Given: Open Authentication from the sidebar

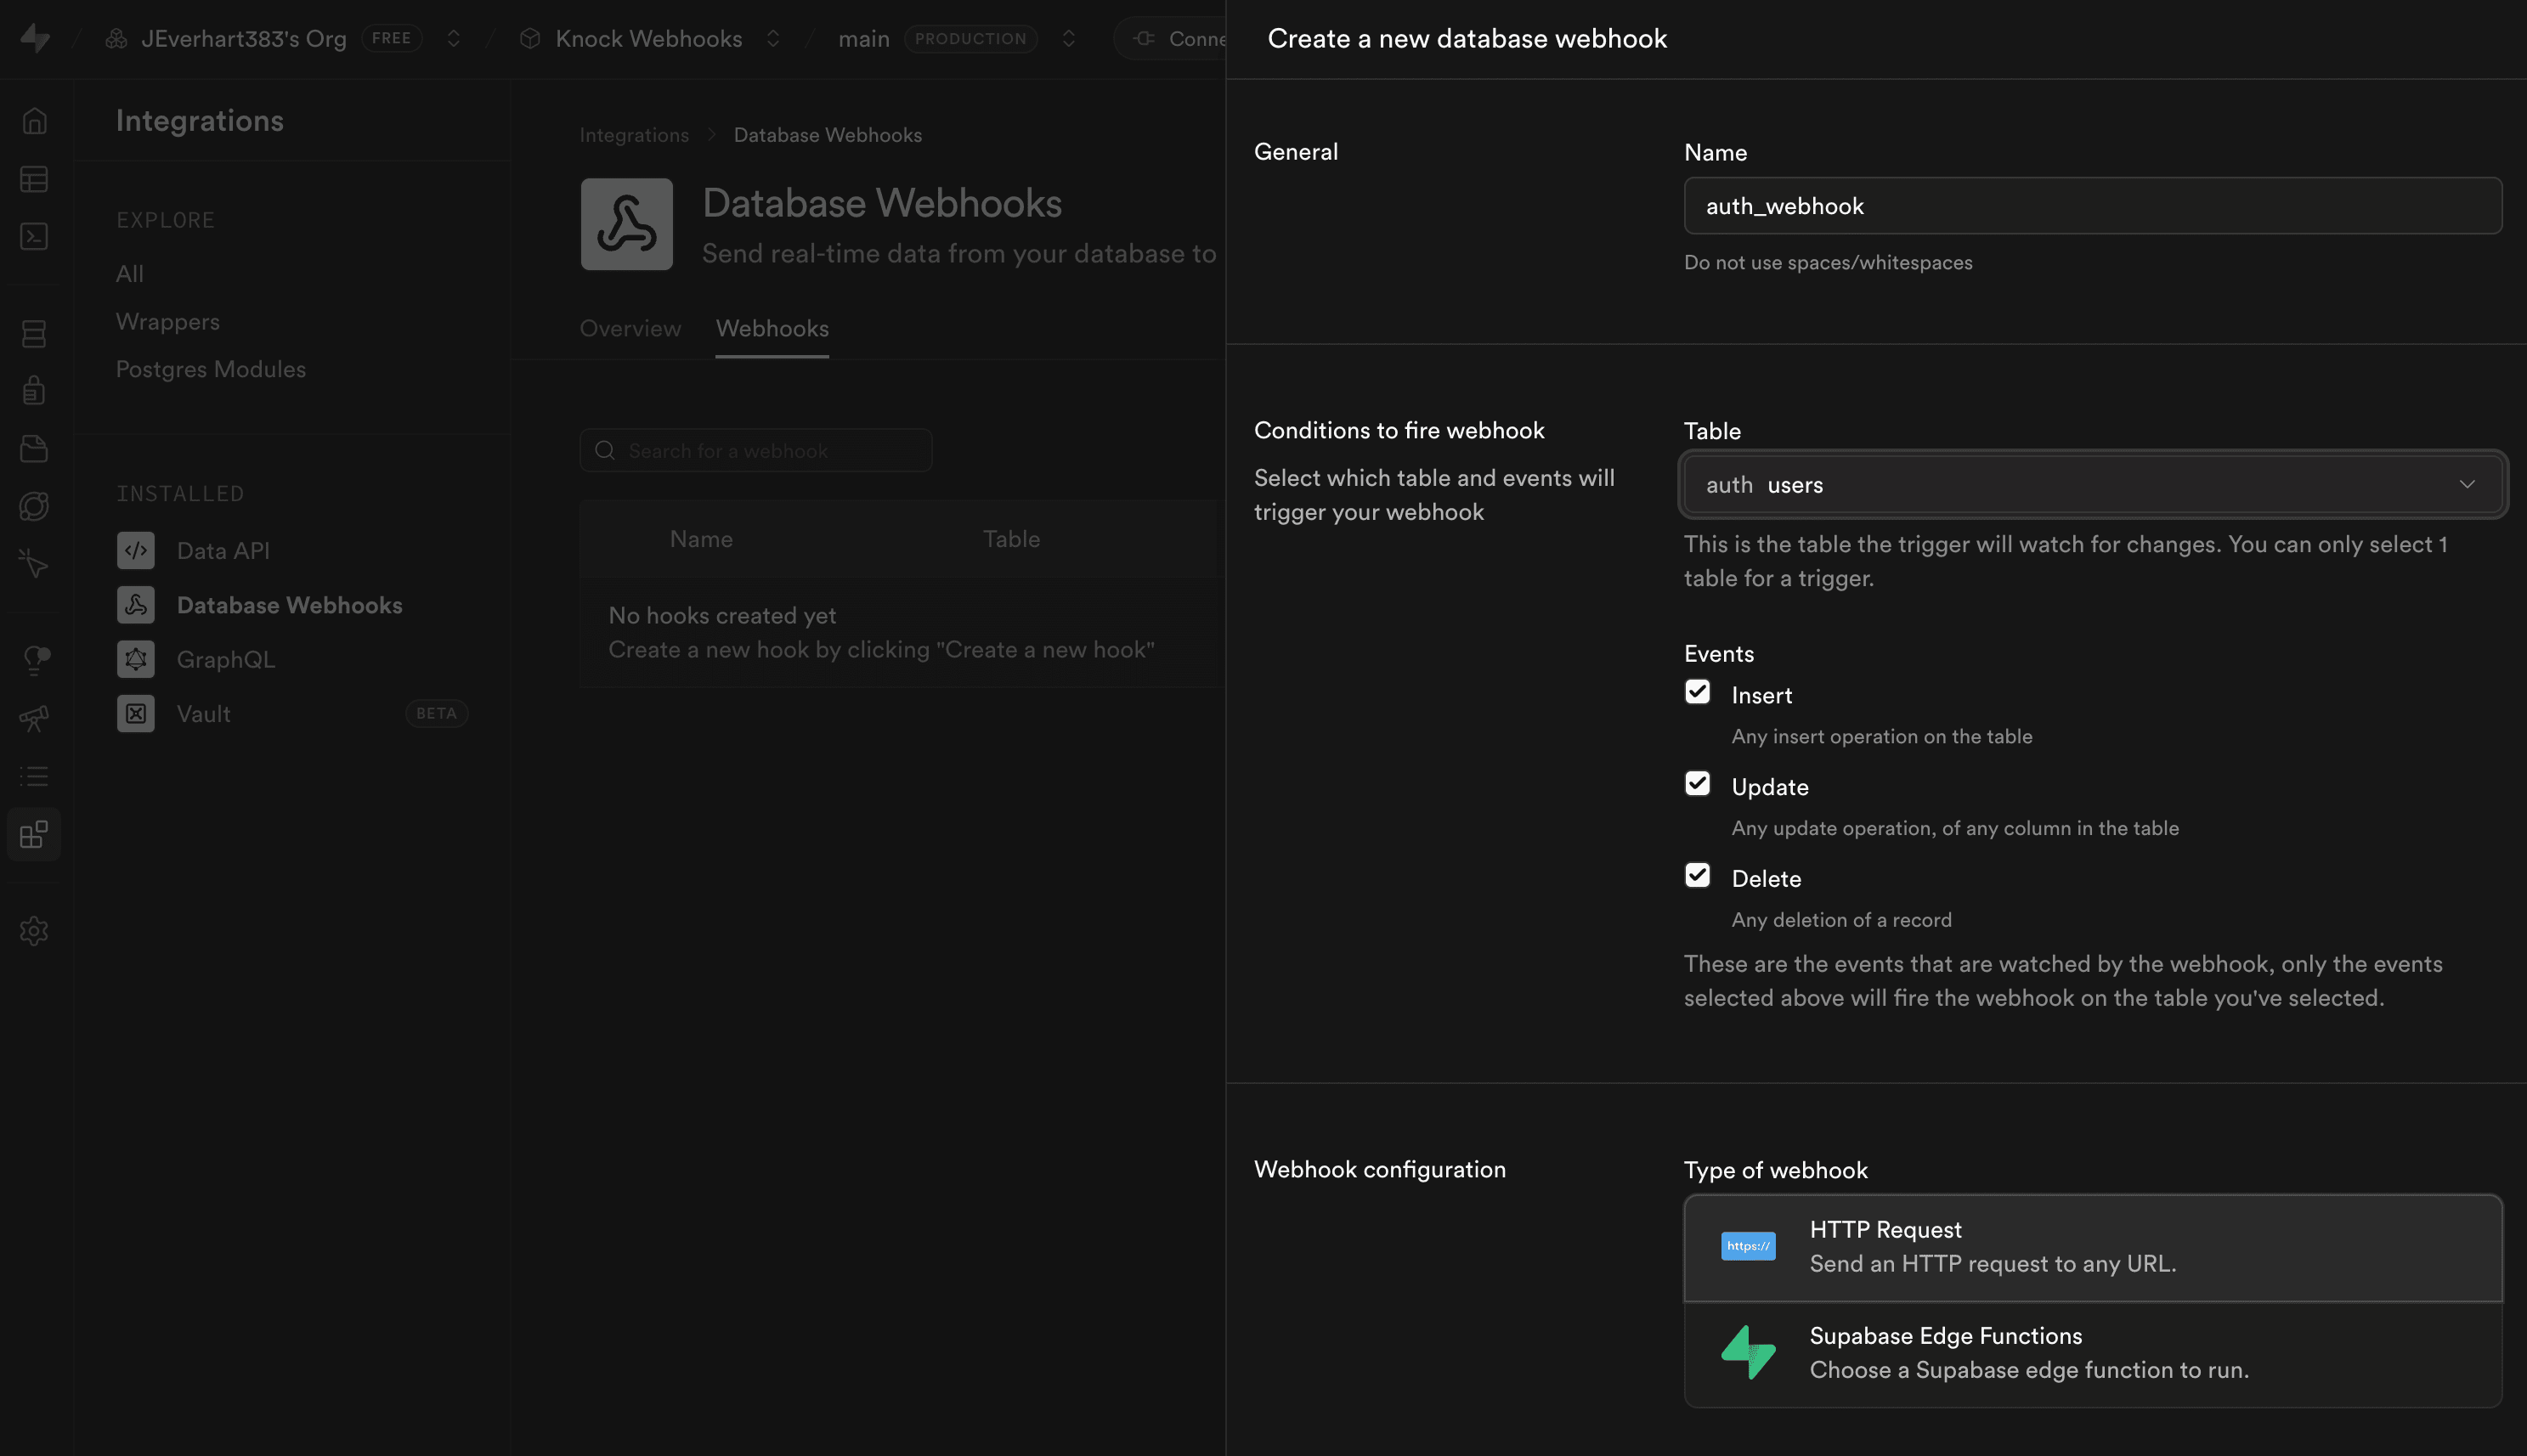Looking at the screenshot, I should pyautogui.click(x=34, y=390).
